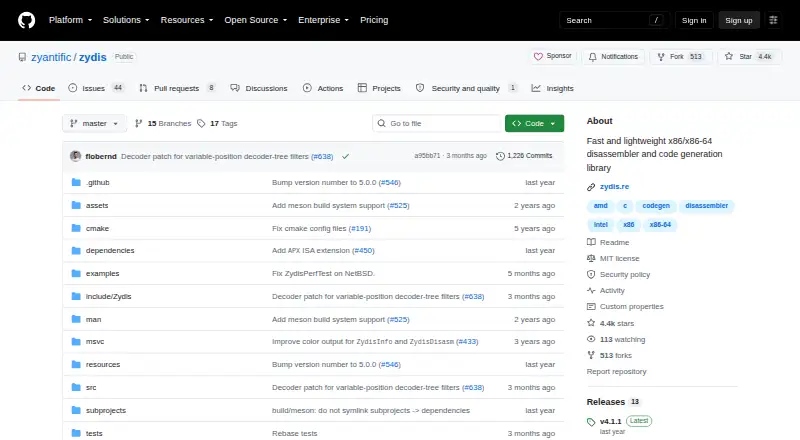This screenshot has width=800, height=440.
Task: Open commit history clock icon
Action: point(501,156)
